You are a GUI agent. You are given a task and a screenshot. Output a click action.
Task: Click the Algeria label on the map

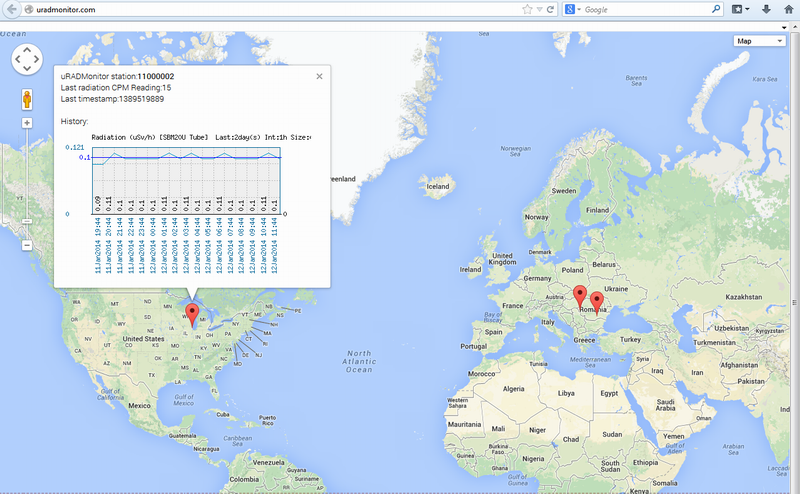(x=513, y=389)
